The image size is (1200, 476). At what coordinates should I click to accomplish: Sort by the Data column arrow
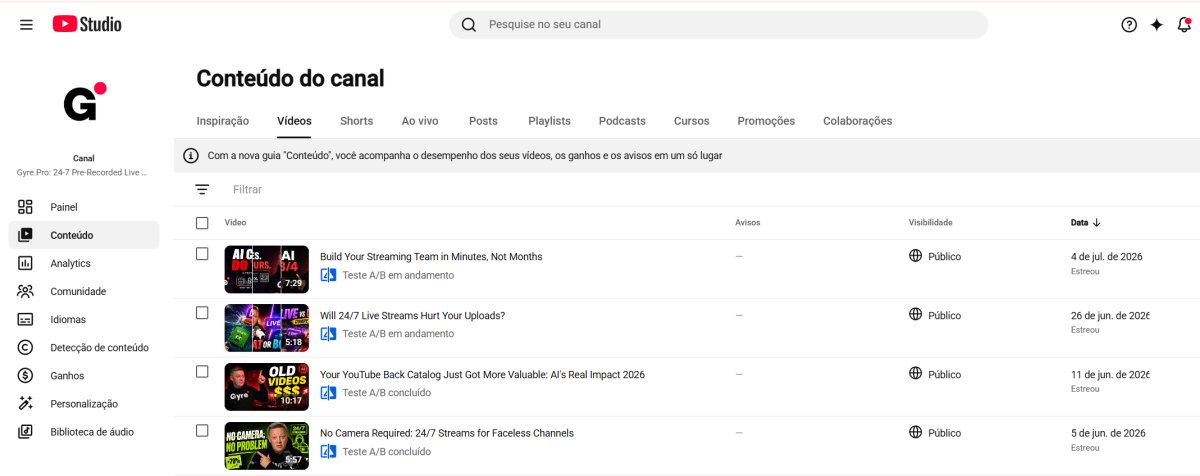[x=1096, y=223]
